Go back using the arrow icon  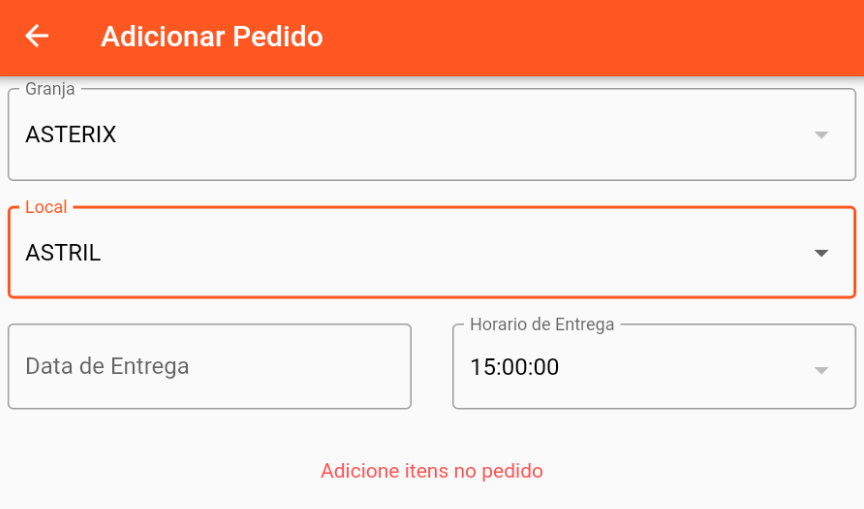click(37, 36)
